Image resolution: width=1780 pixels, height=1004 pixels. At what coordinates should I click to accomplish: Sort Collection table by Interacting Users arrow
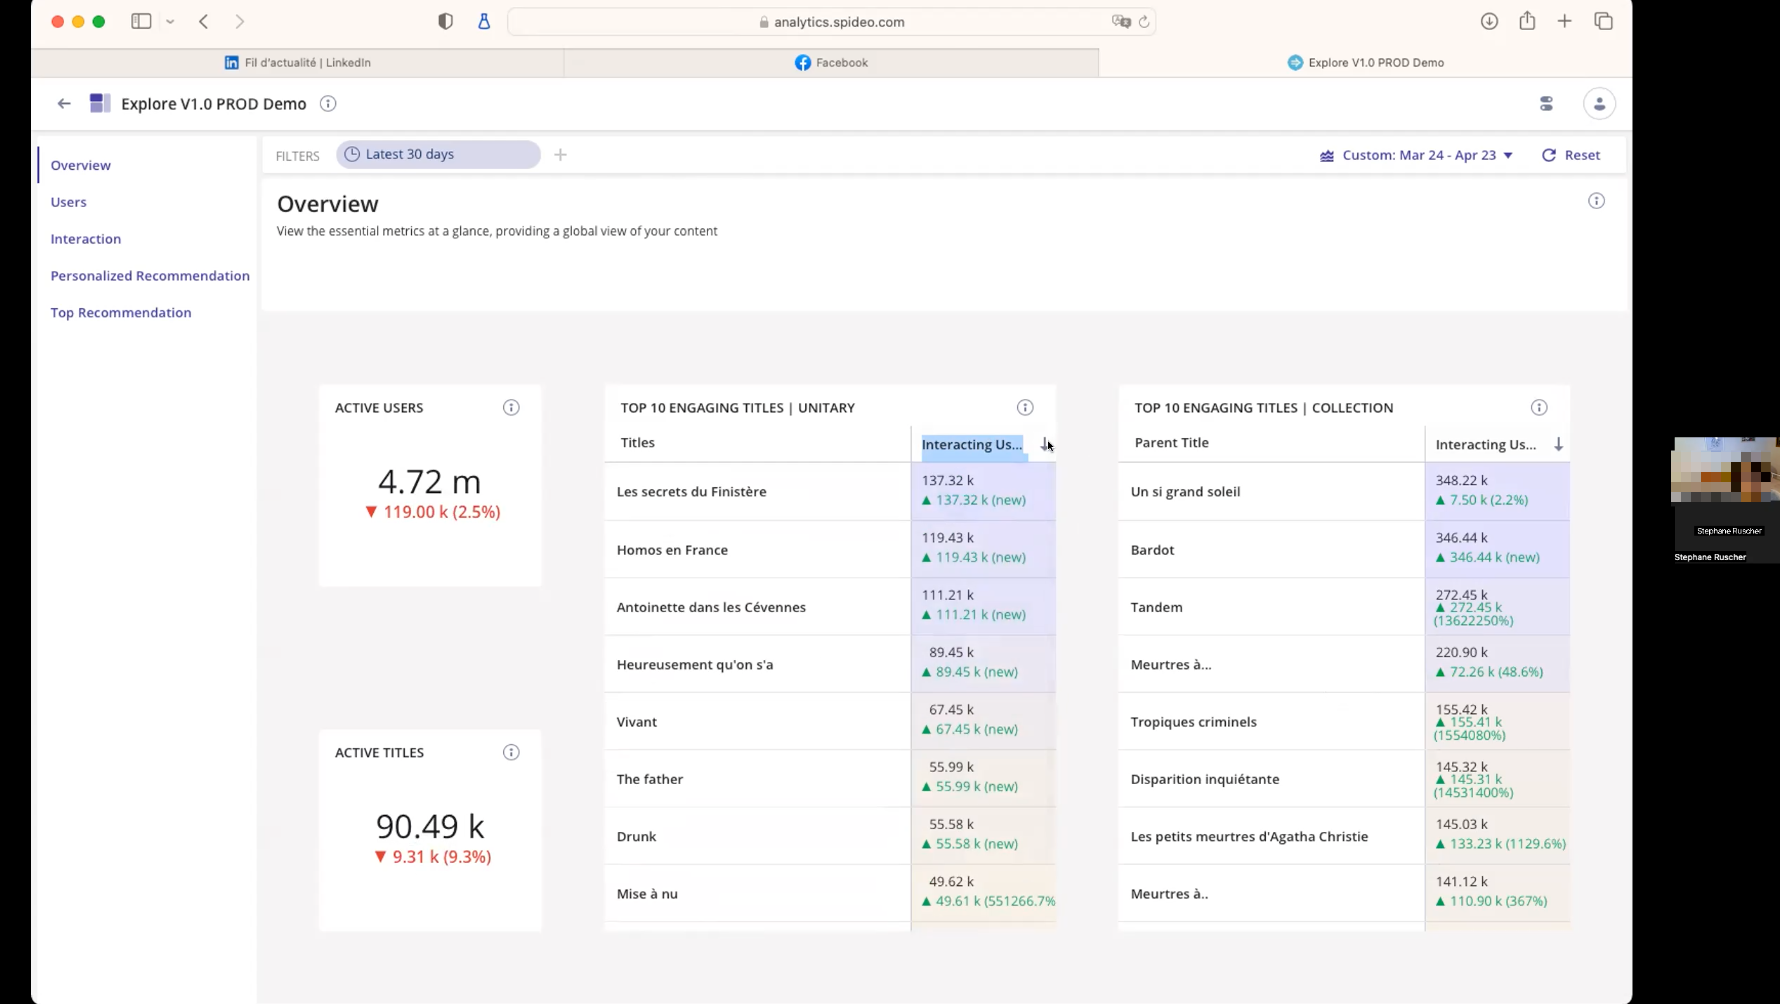(1558, 444)
